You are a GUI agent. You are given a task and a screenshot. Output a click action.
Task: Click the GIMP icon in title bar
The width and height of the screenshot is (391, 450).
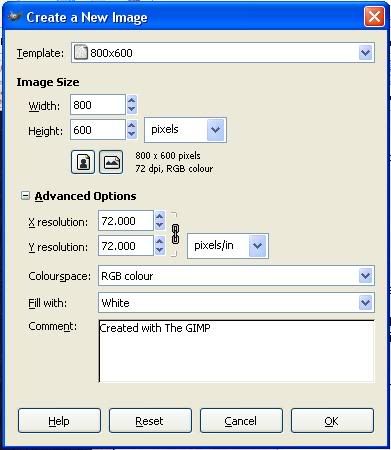[14, 16]
